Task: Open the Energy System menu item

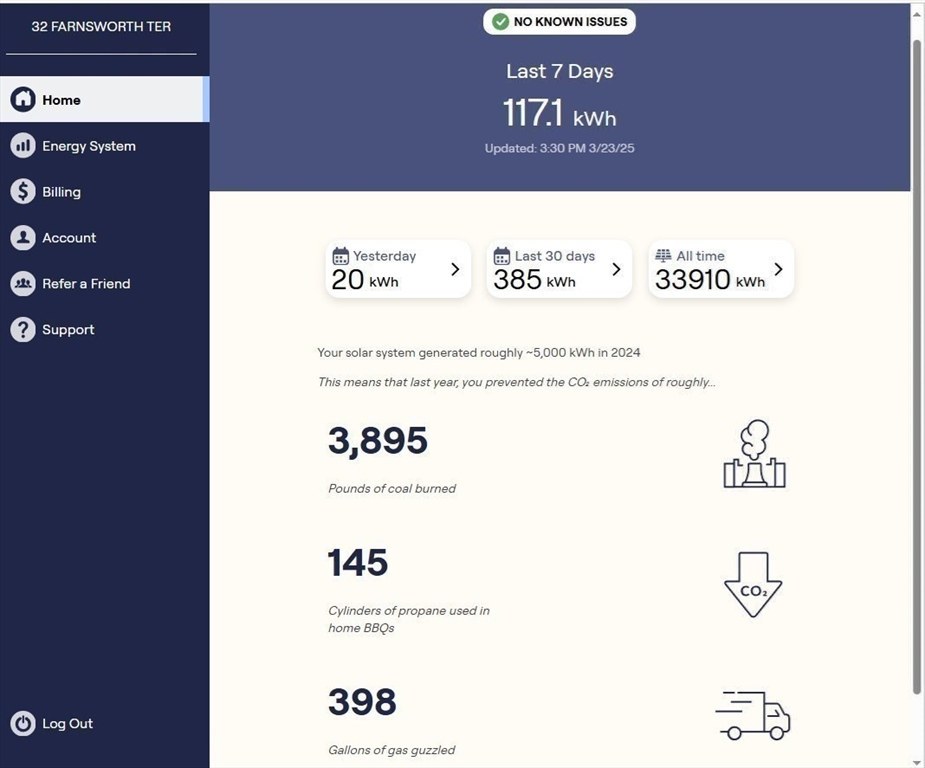Action: pyautogui.click(x=104, y=145)
